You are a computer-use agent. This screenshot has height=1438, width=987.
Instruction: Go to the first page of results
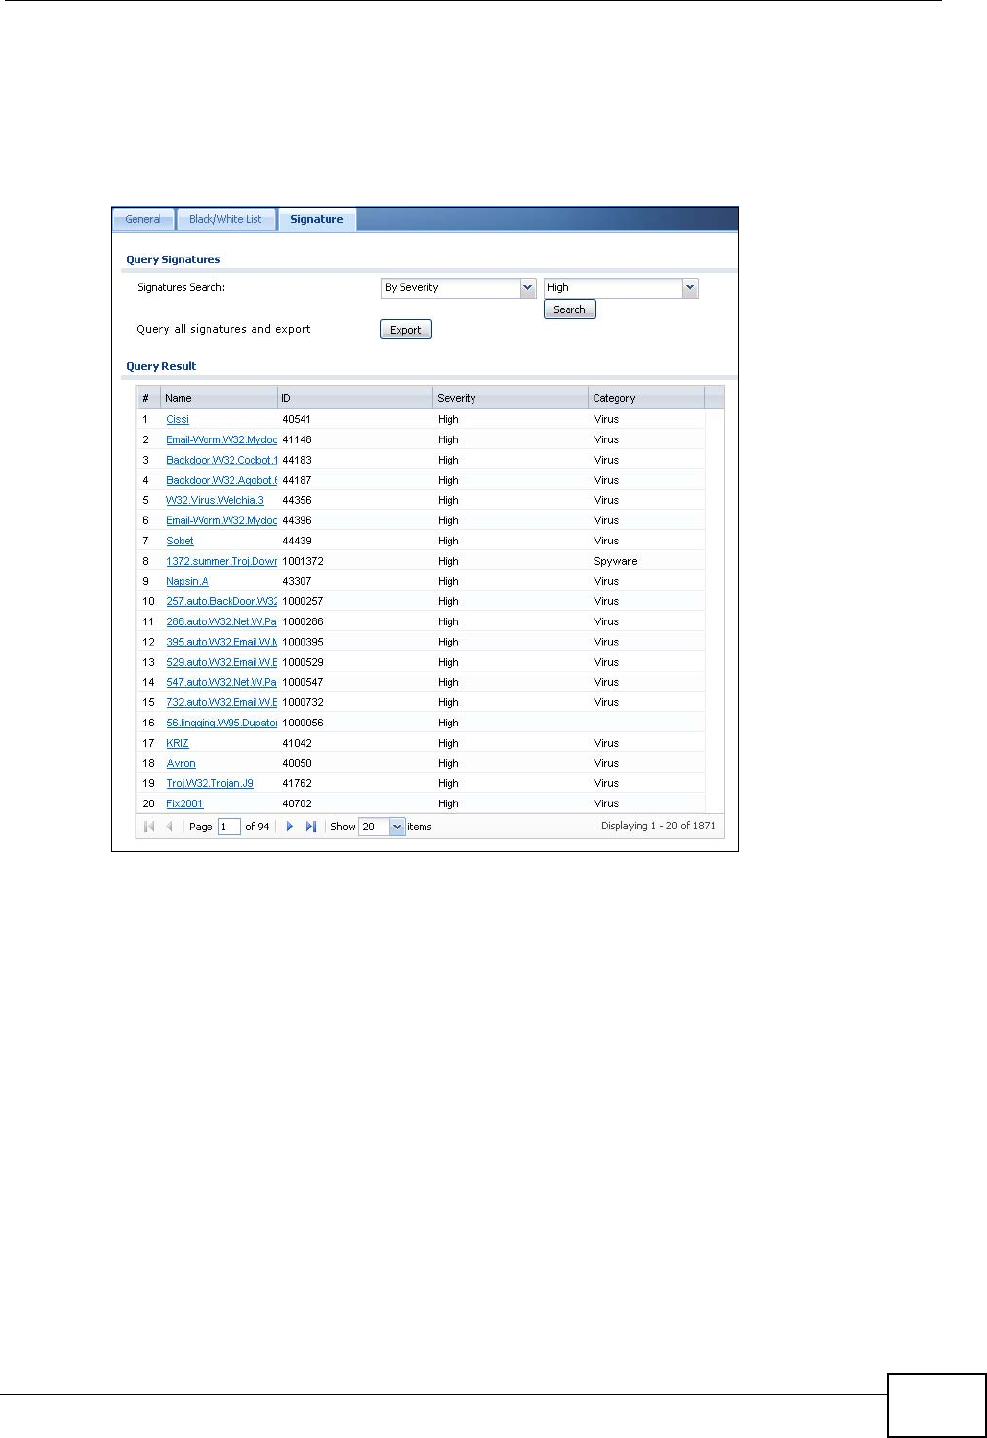[x=149, y=827]
